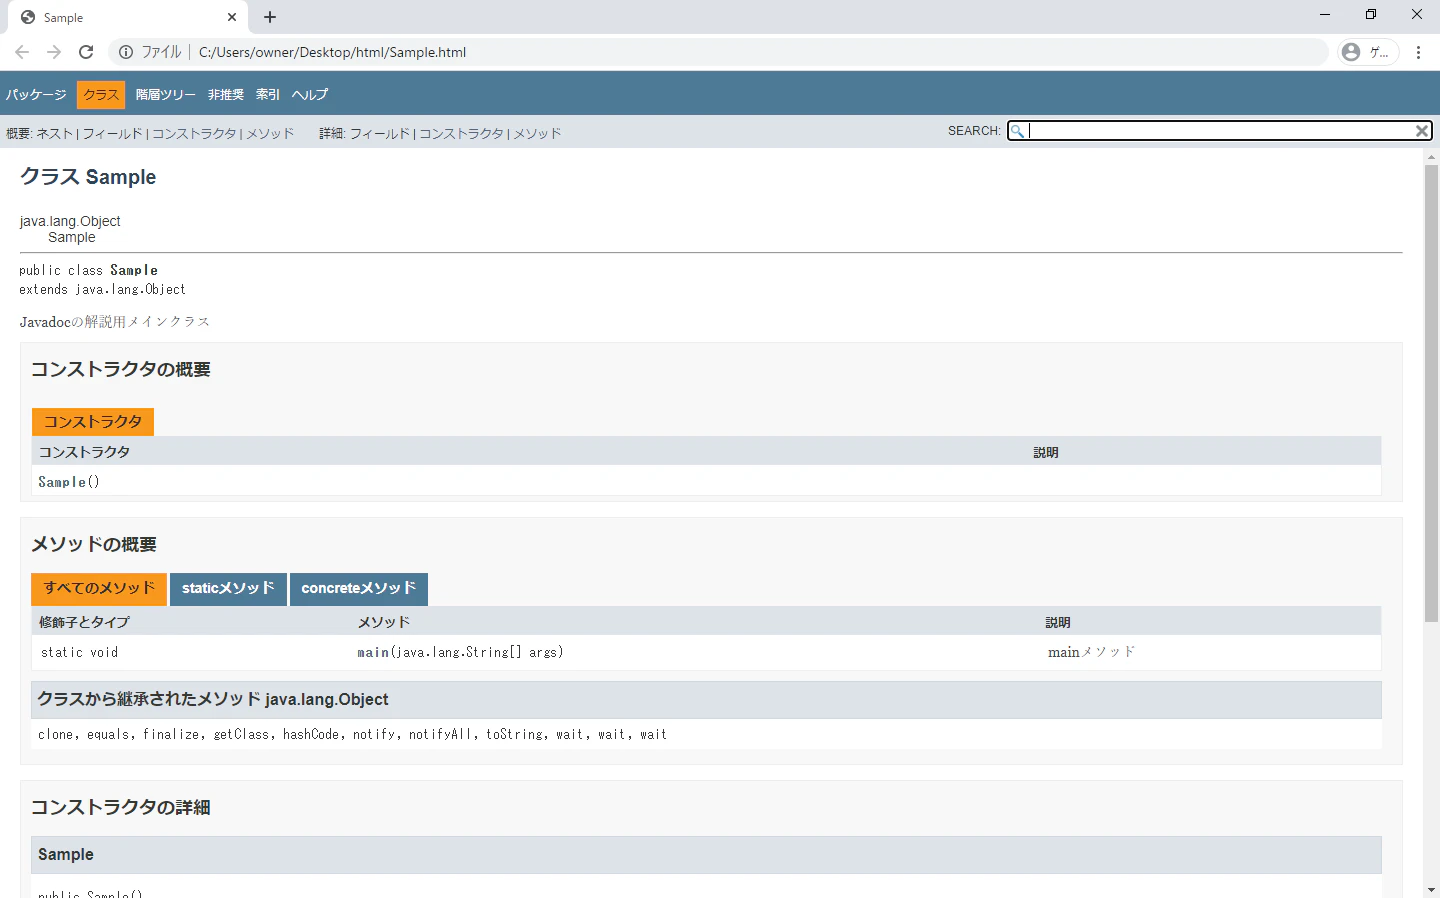Screen dimensions: 1440x898
Task: Select the コンストラクタ orange tab
Action: click(x=93, y=422)
